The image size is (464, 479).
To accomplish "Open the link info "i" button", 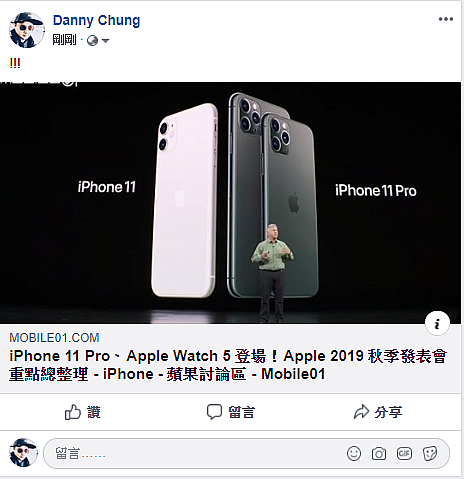I will [437, 323].
